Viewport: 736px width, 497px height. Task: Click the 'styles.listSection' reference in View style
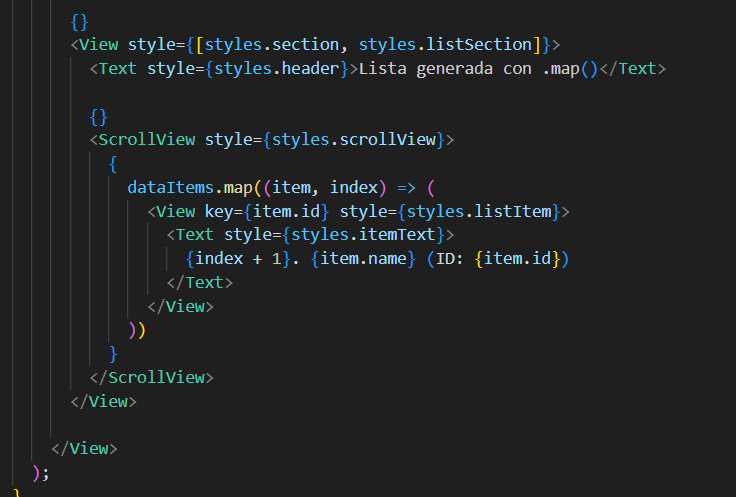[x=445, y=45]
